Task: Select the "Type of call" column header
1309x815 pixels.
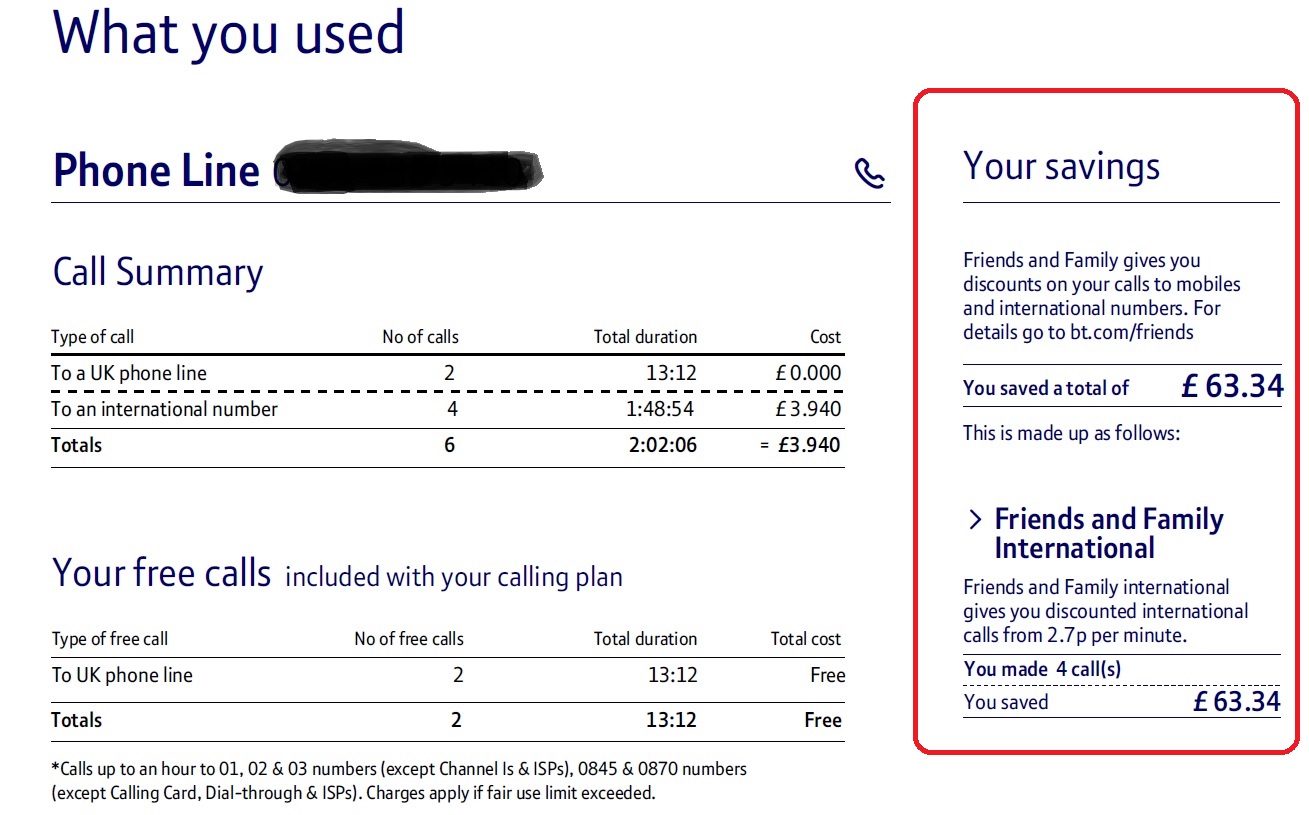Action: point(92,337)
